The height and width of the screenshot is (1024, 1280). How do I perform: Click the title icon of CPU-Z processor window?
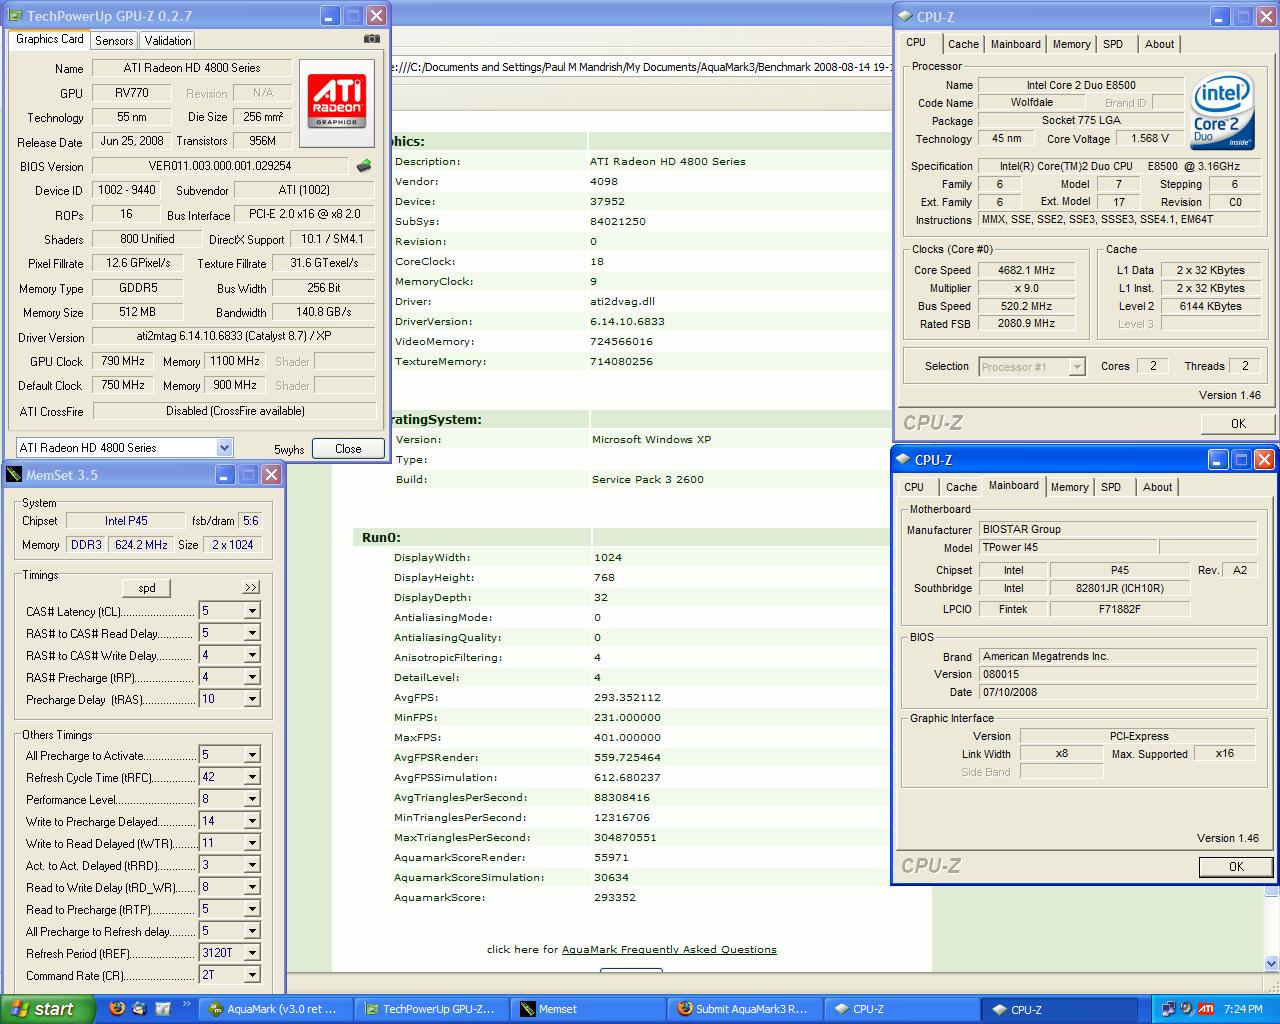tap(905, 16)
